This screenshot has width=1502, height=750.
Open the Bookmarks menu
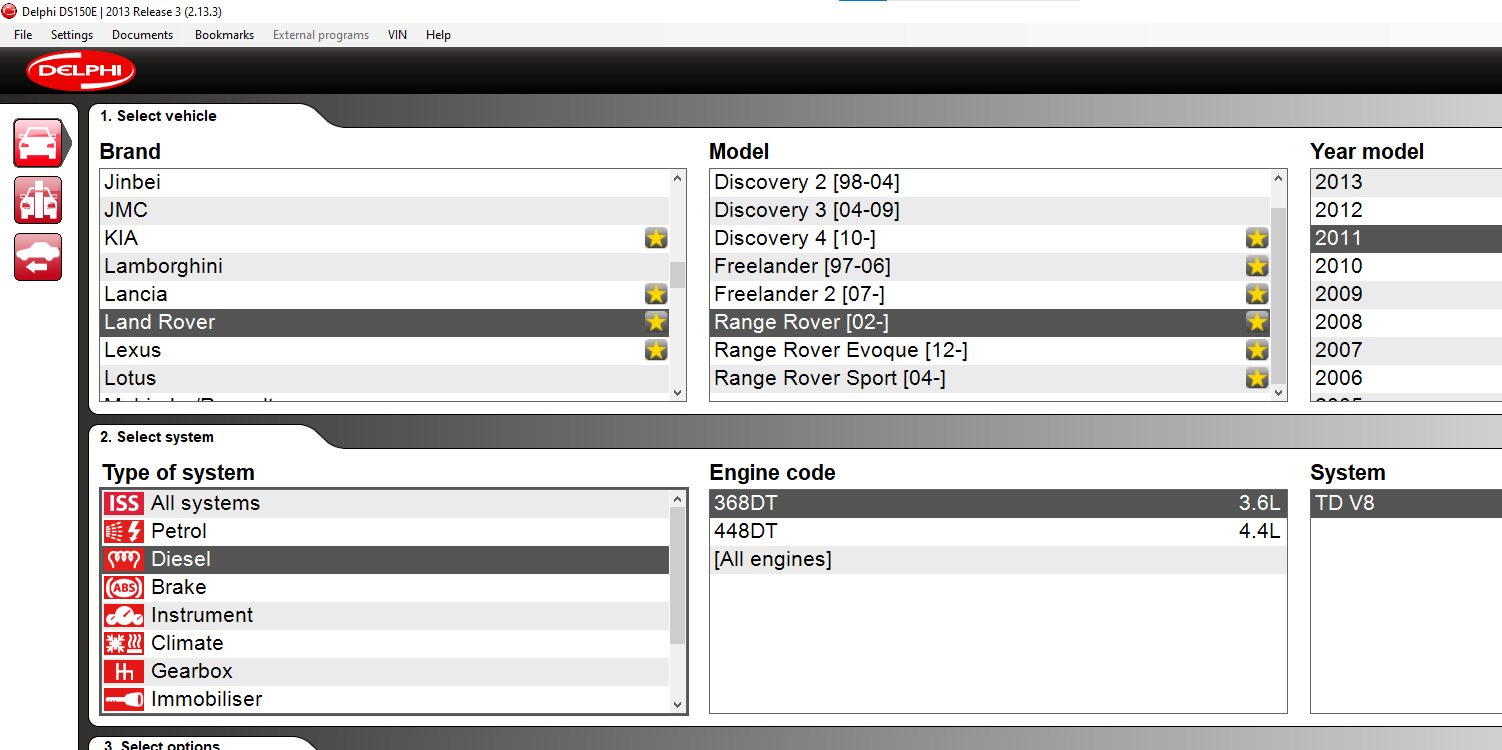point(224,35)
